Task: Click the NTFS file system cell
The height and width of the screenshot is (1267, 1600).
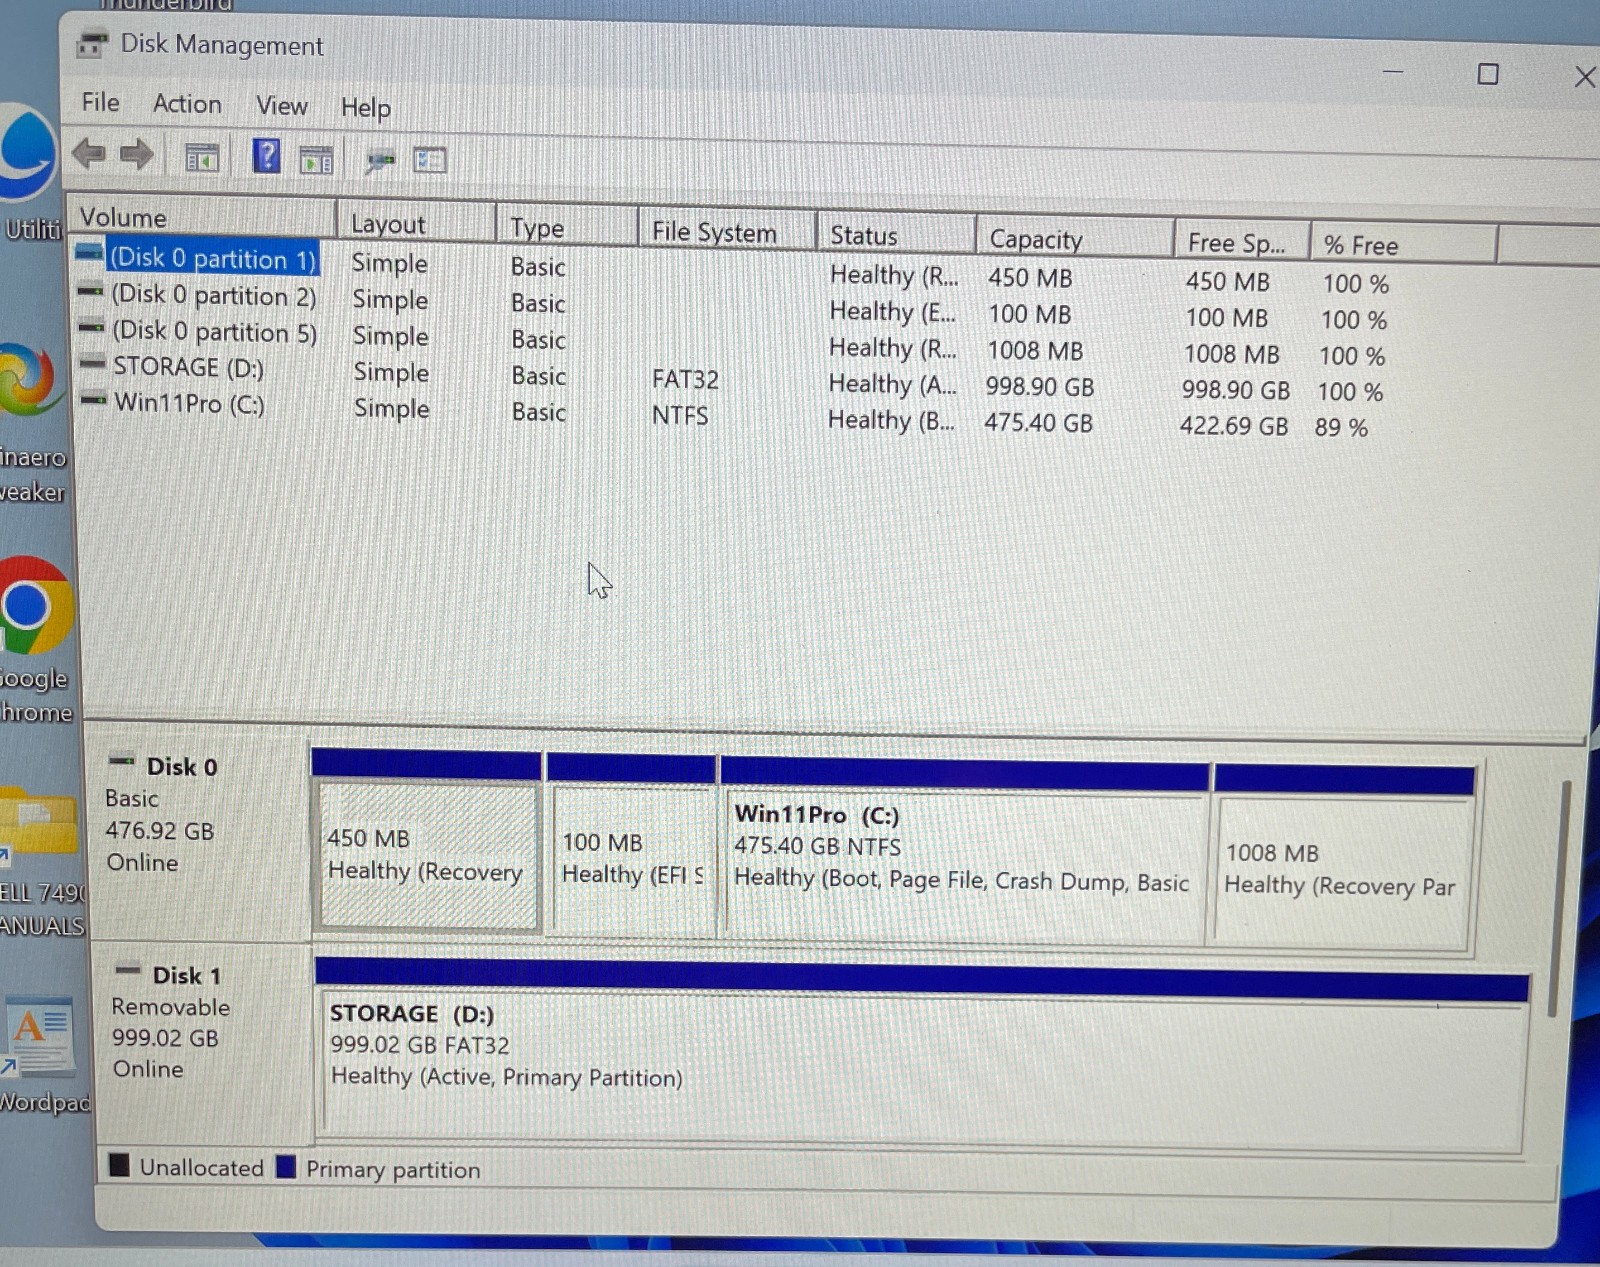Action: pyautogui.click(x=680, y=415)
